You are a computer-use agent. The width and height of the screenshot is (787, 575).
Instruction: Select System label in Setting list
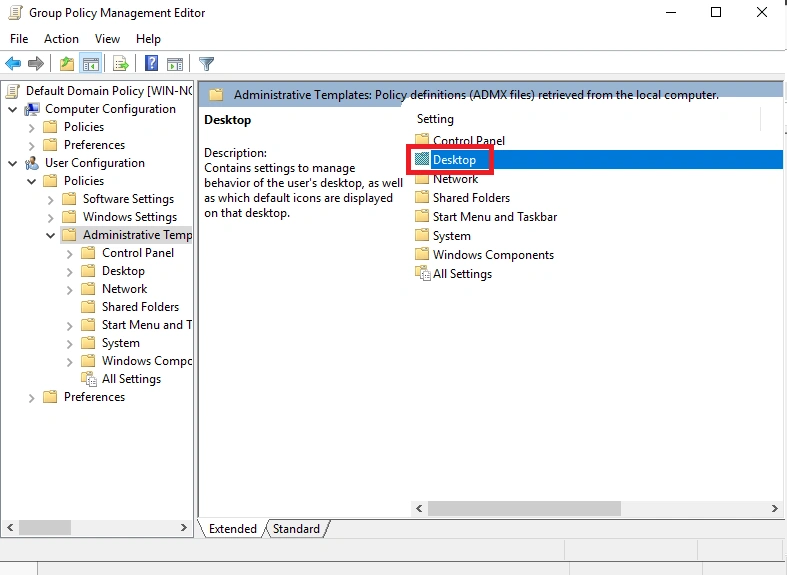click(452, 236)
